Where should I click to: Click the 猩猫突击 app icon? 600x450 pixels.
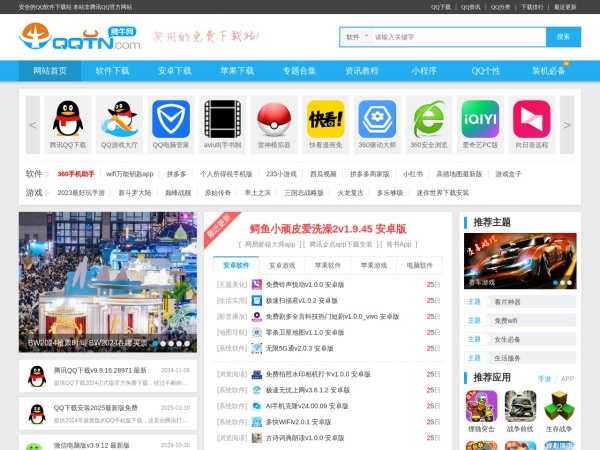[x=481, y=406]
